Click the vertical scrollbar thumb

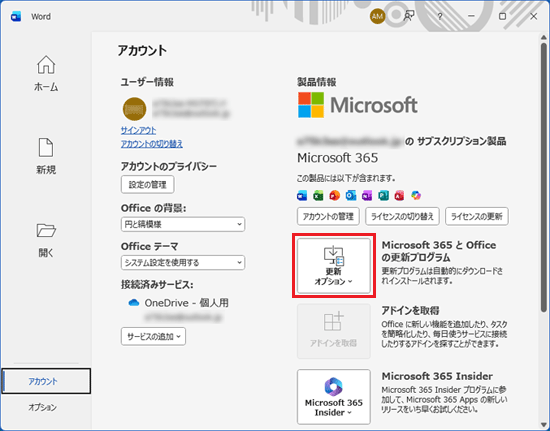pos(544,176)
